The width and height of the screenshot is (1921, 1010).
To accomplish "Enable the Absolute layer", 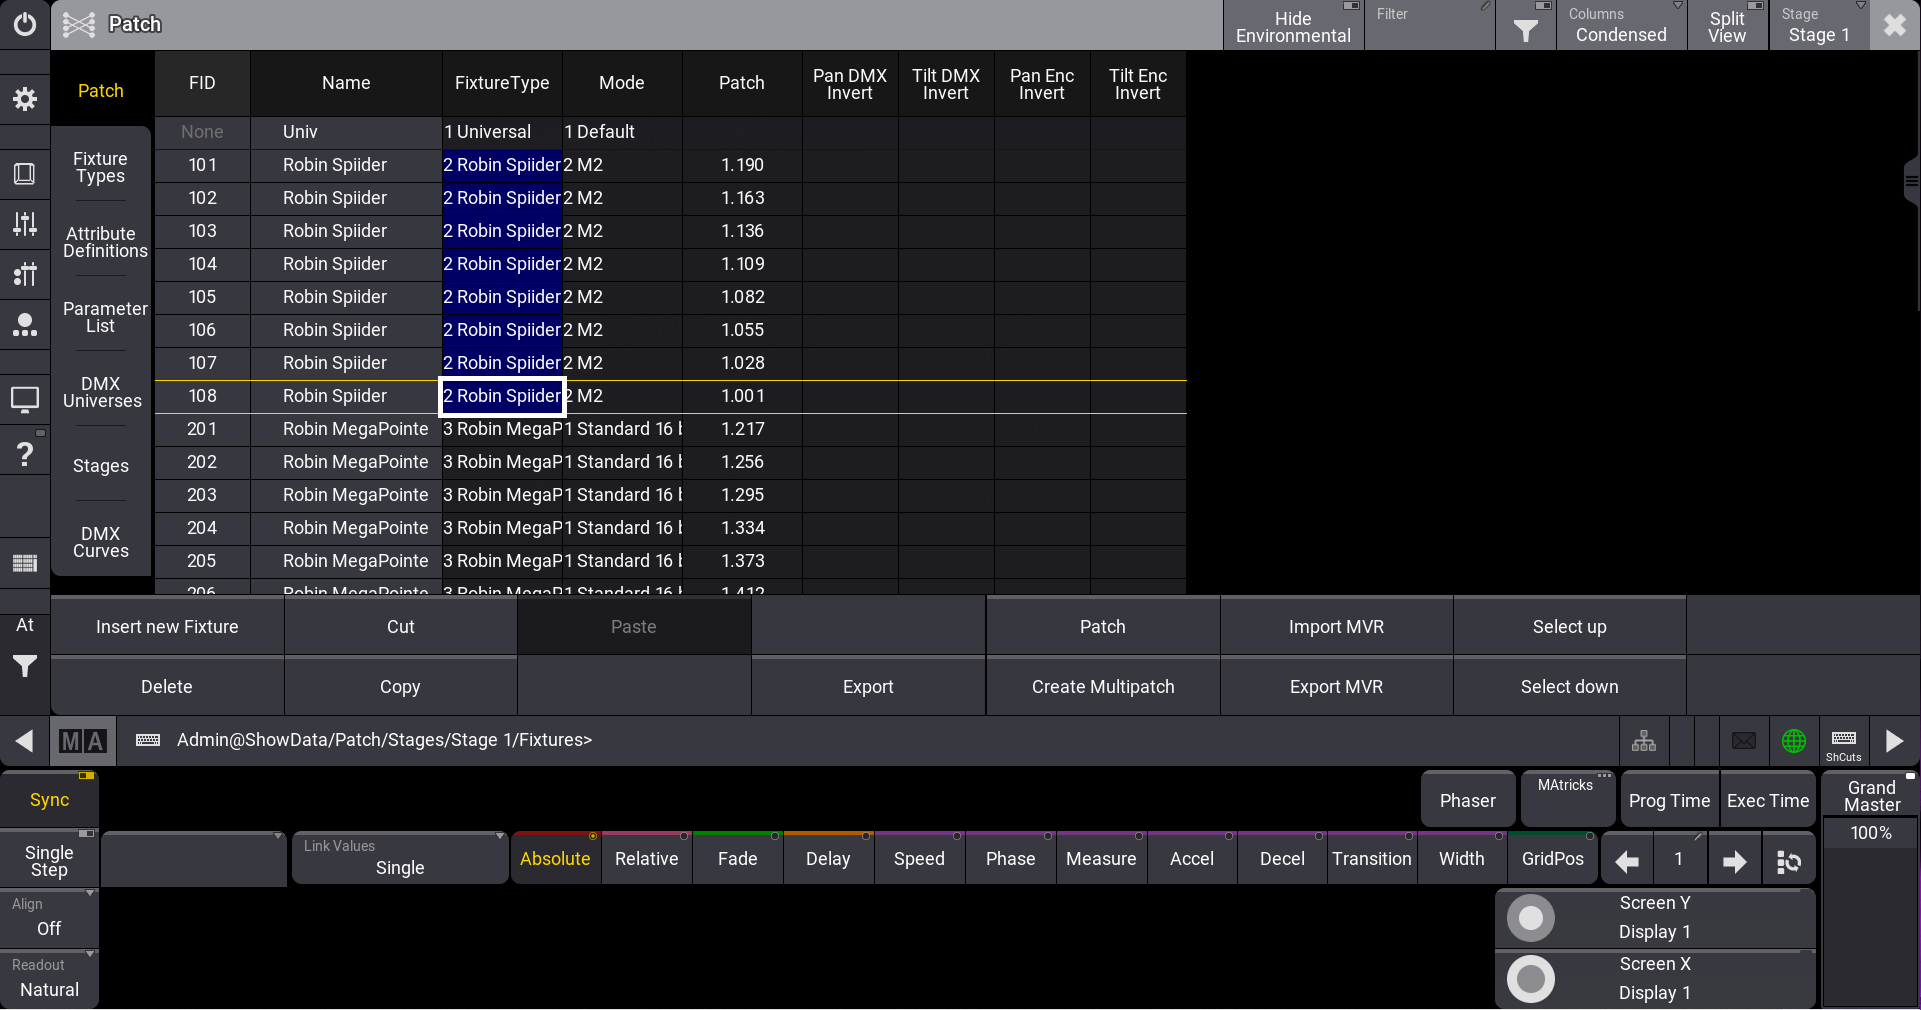I will coord(555,859).
